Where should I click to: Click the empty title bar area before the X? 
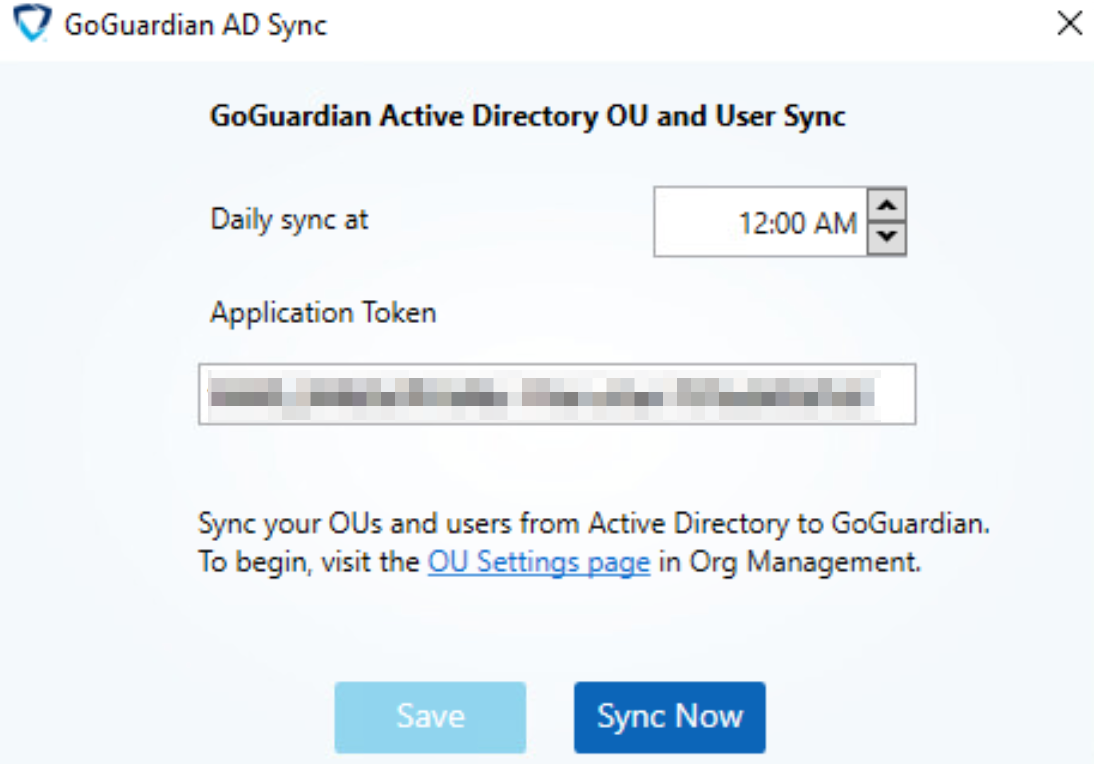coord(691,26)
